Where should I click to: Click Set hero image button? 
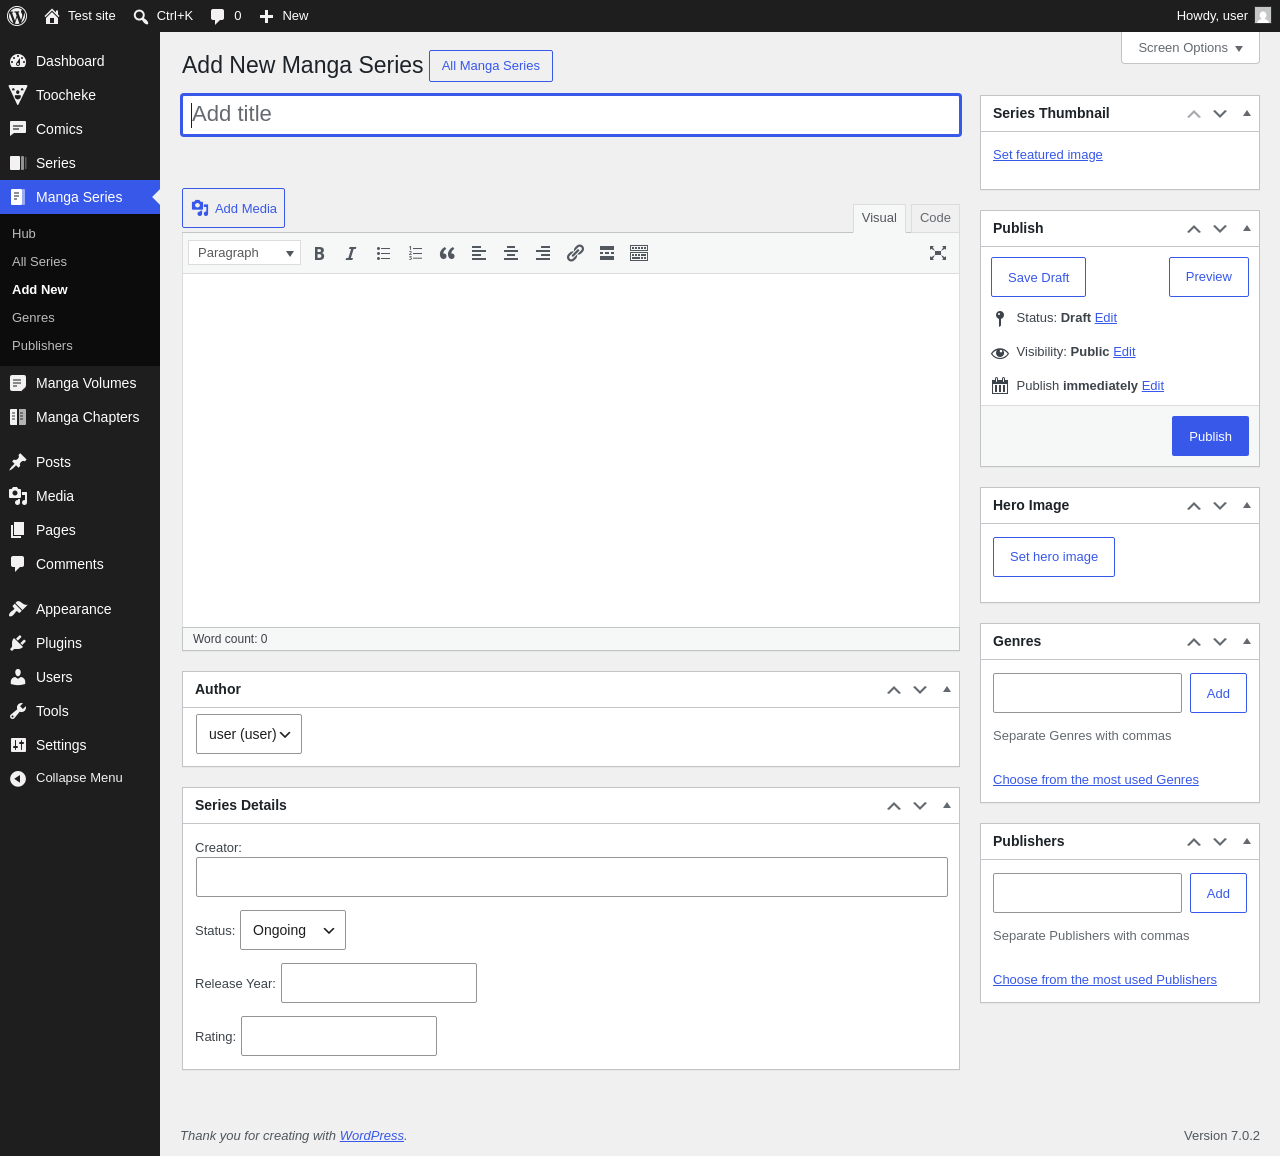(x=1054, y=557)
